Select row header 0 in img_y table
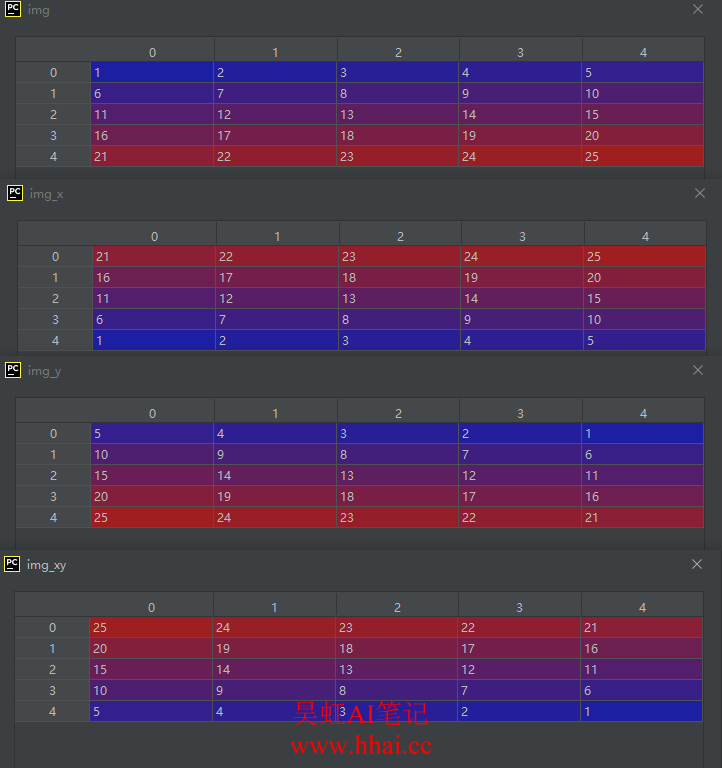 [x=53, y=434]
